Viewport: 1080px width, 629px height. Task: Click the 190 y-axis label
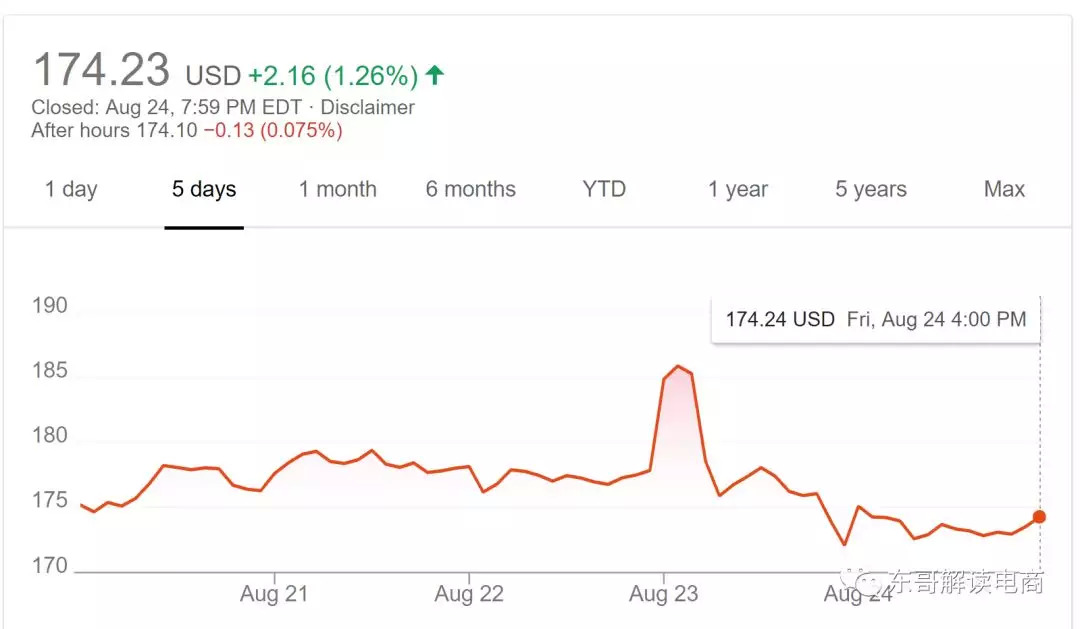pyautogui.click(x=49, y=306)
